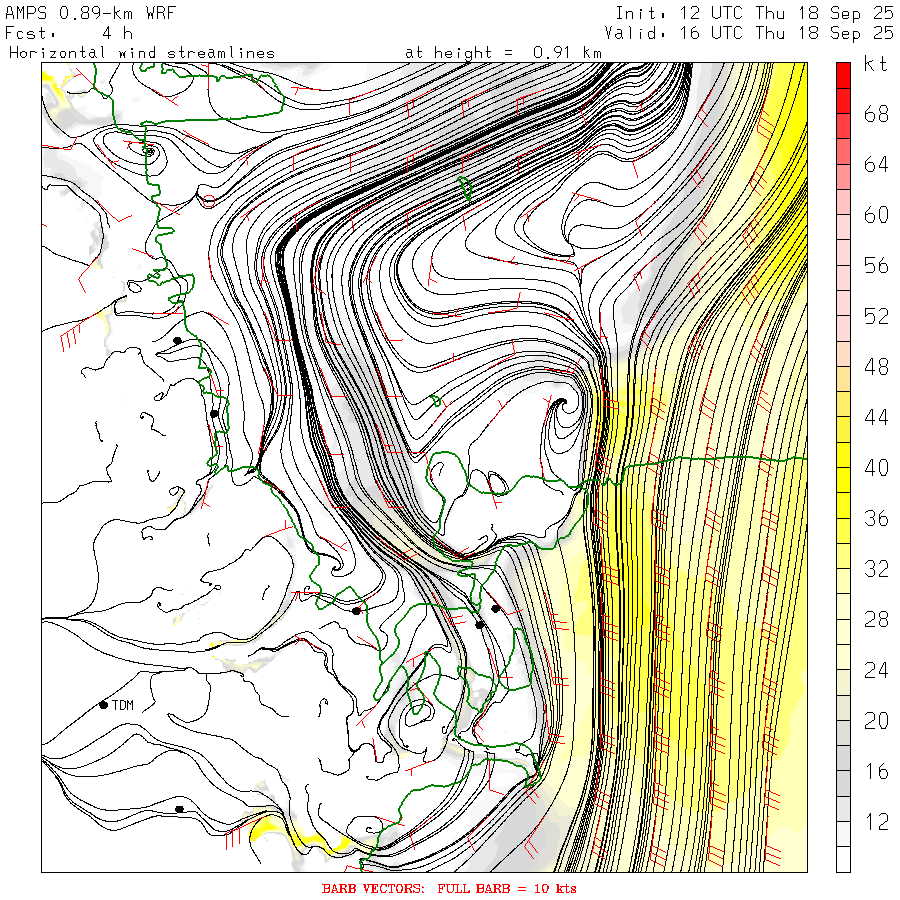Click the 'kt' units label above color bar
The image size is (900, 900).
[875, 65]
